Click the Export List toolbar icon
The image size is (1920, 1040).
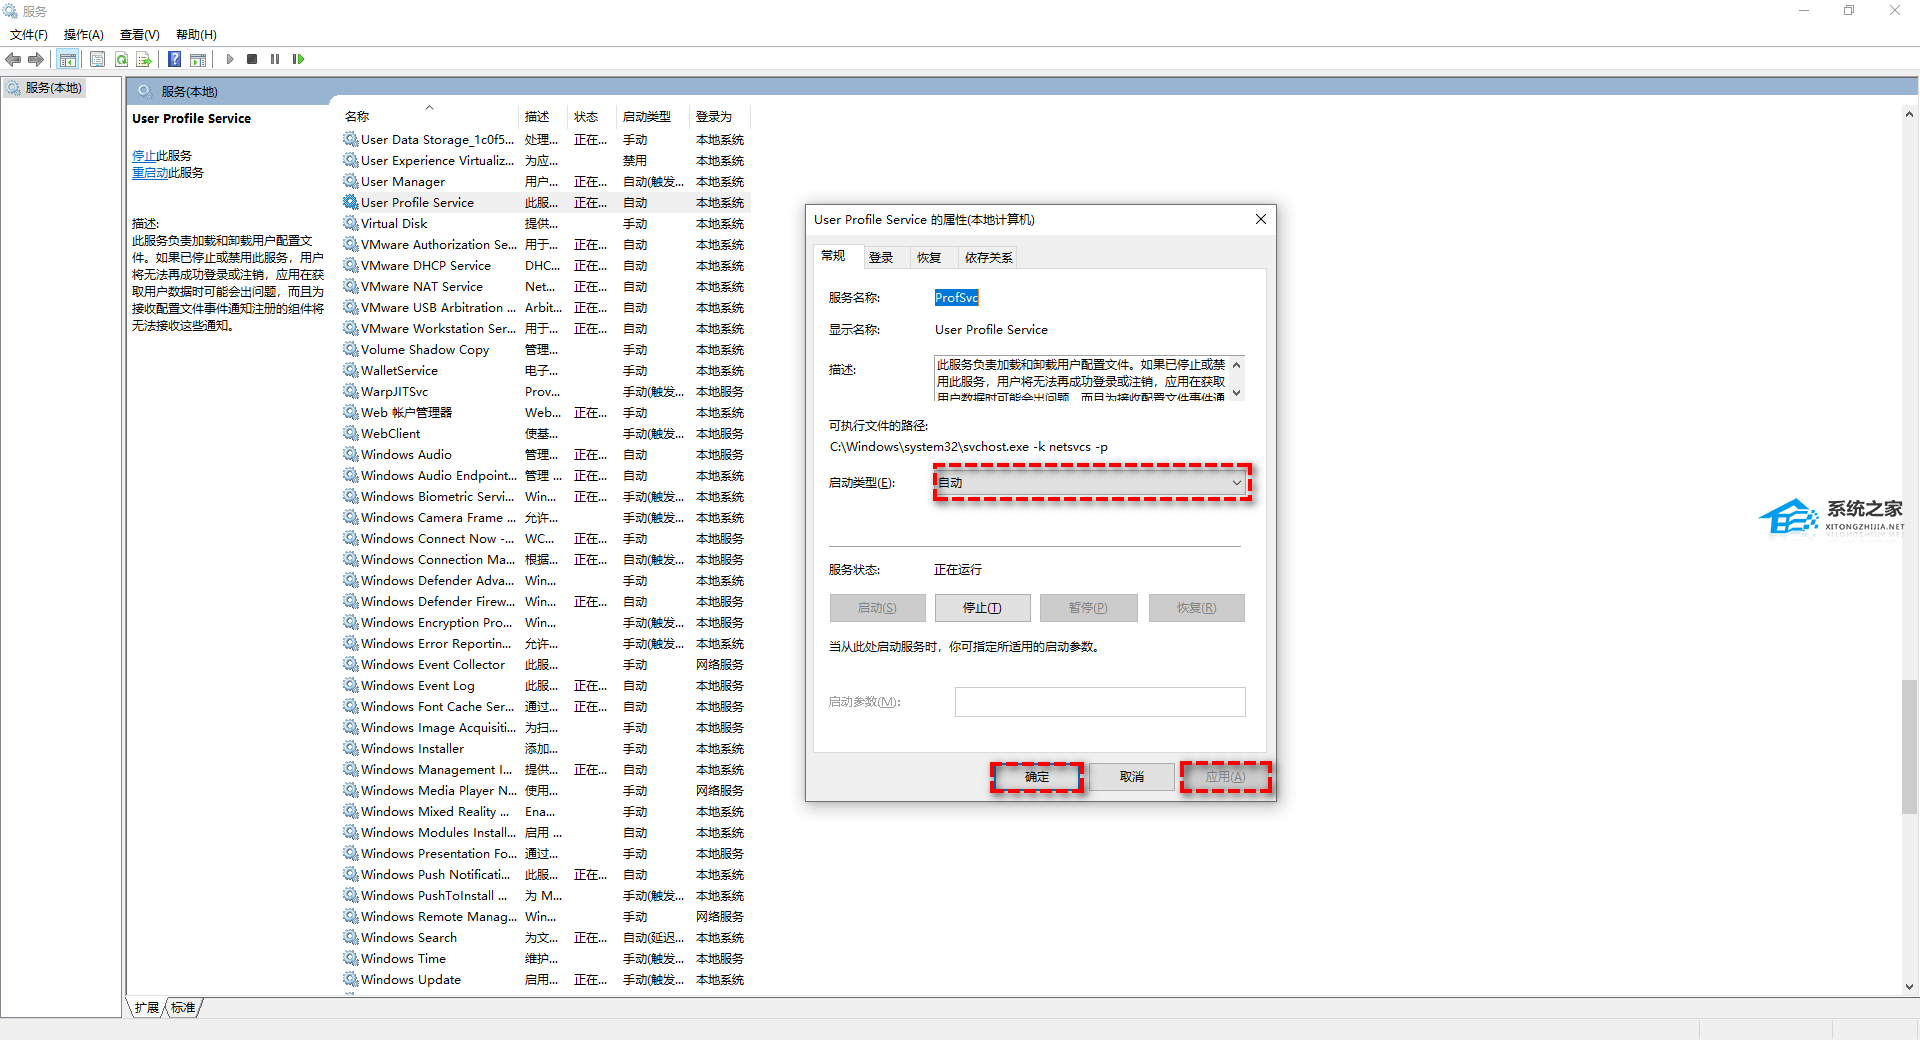144,59
